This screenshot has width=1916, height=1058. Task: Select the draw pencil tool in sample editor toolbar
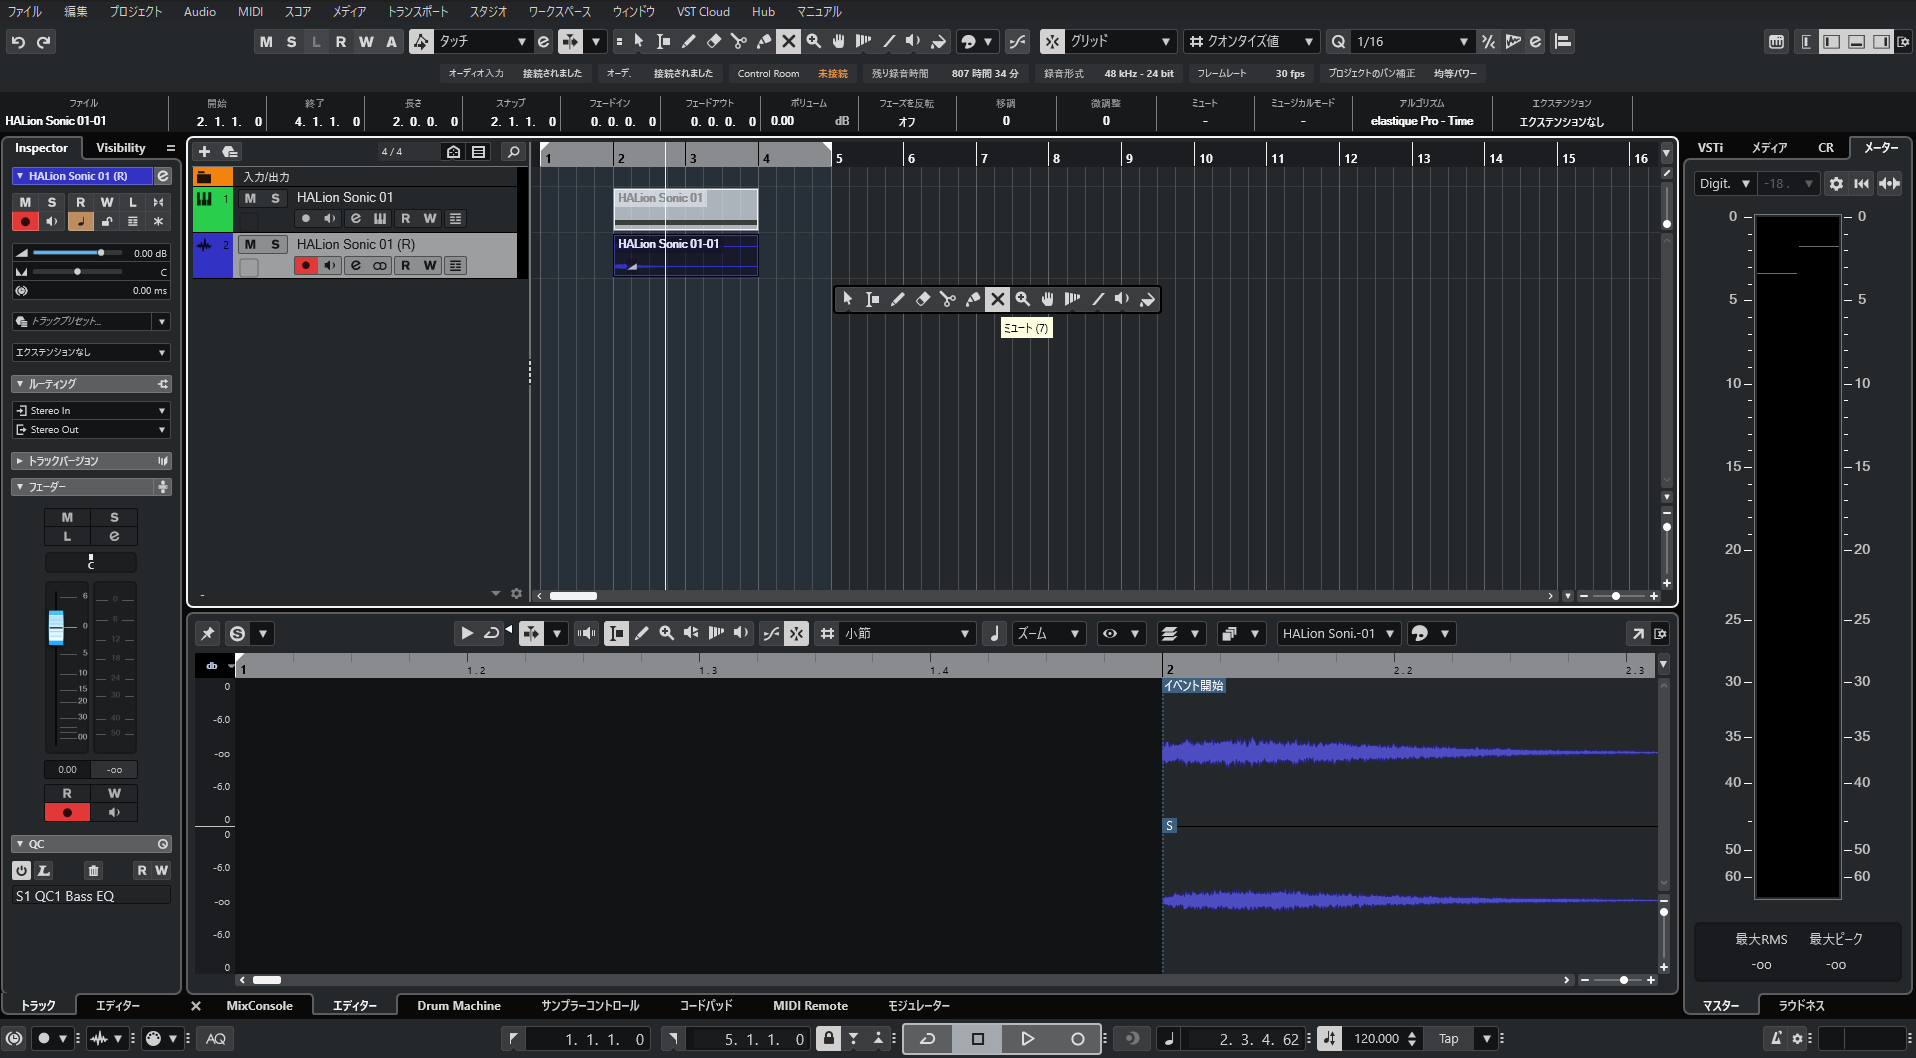tap(642, 633)
